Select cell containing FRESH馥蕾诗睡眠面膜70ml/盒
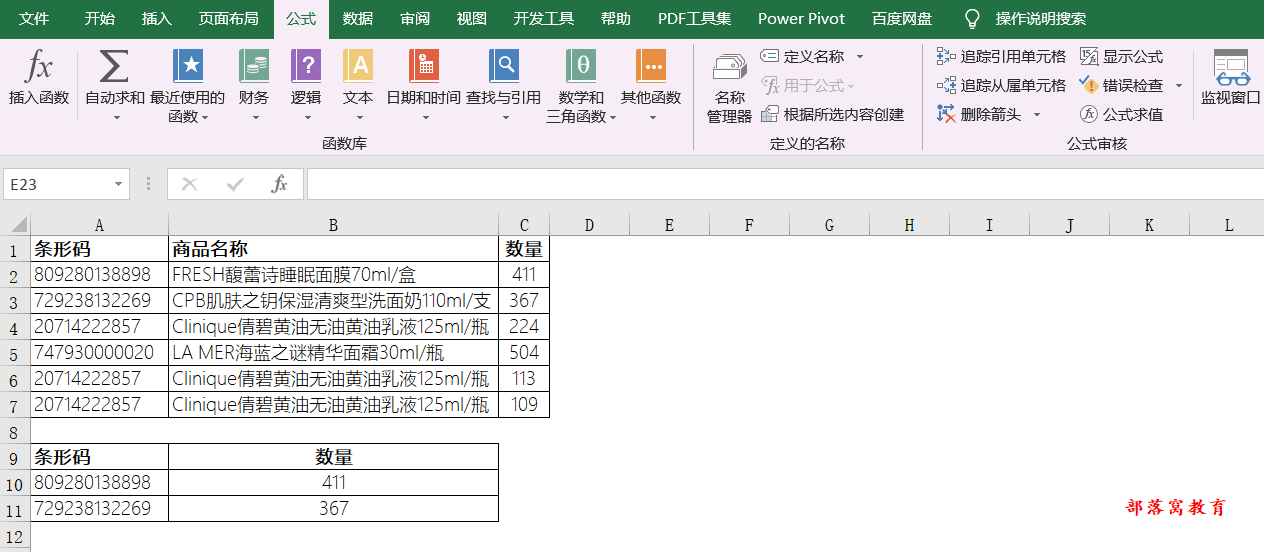This screenshot has width=1264, height=552. coord(333,275)
